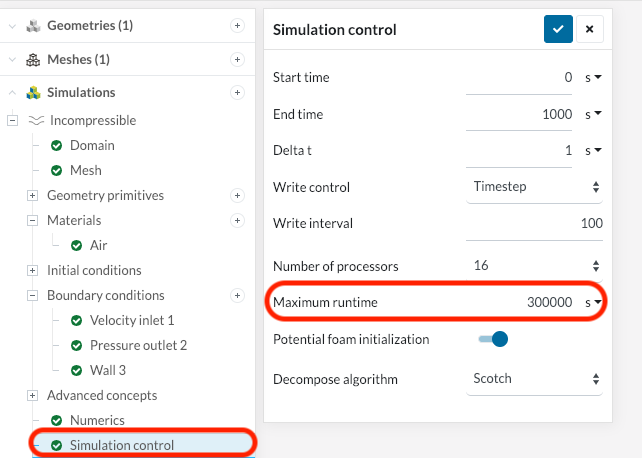Screen dimensions: 642x458
Task: Toggle Potential foam initialization switch
Action: [493, 339]
